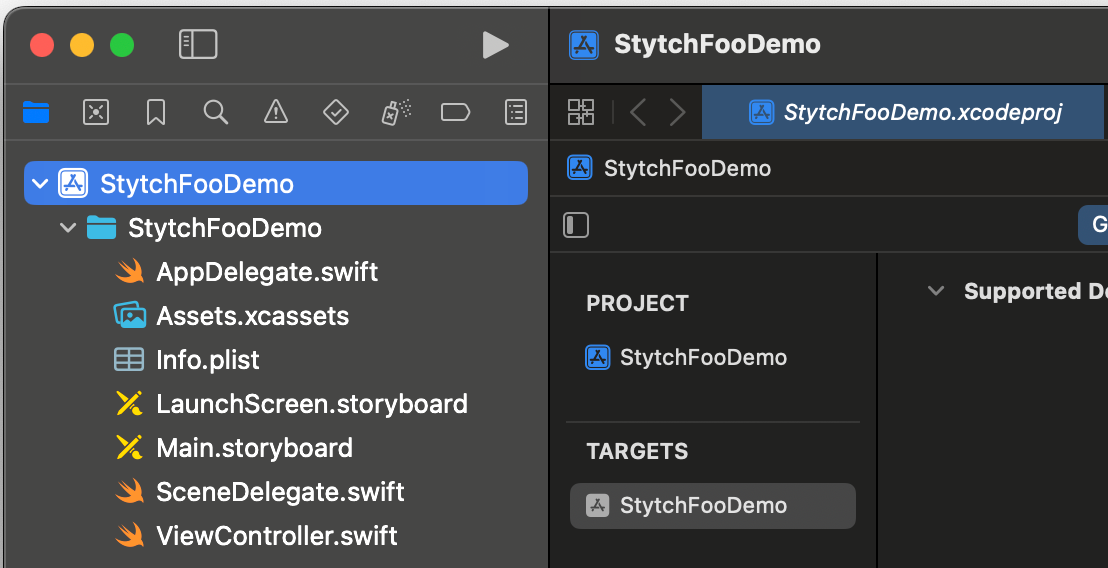Click the jump bar project icon
The image size is (1108, 568).
(579, 168)
